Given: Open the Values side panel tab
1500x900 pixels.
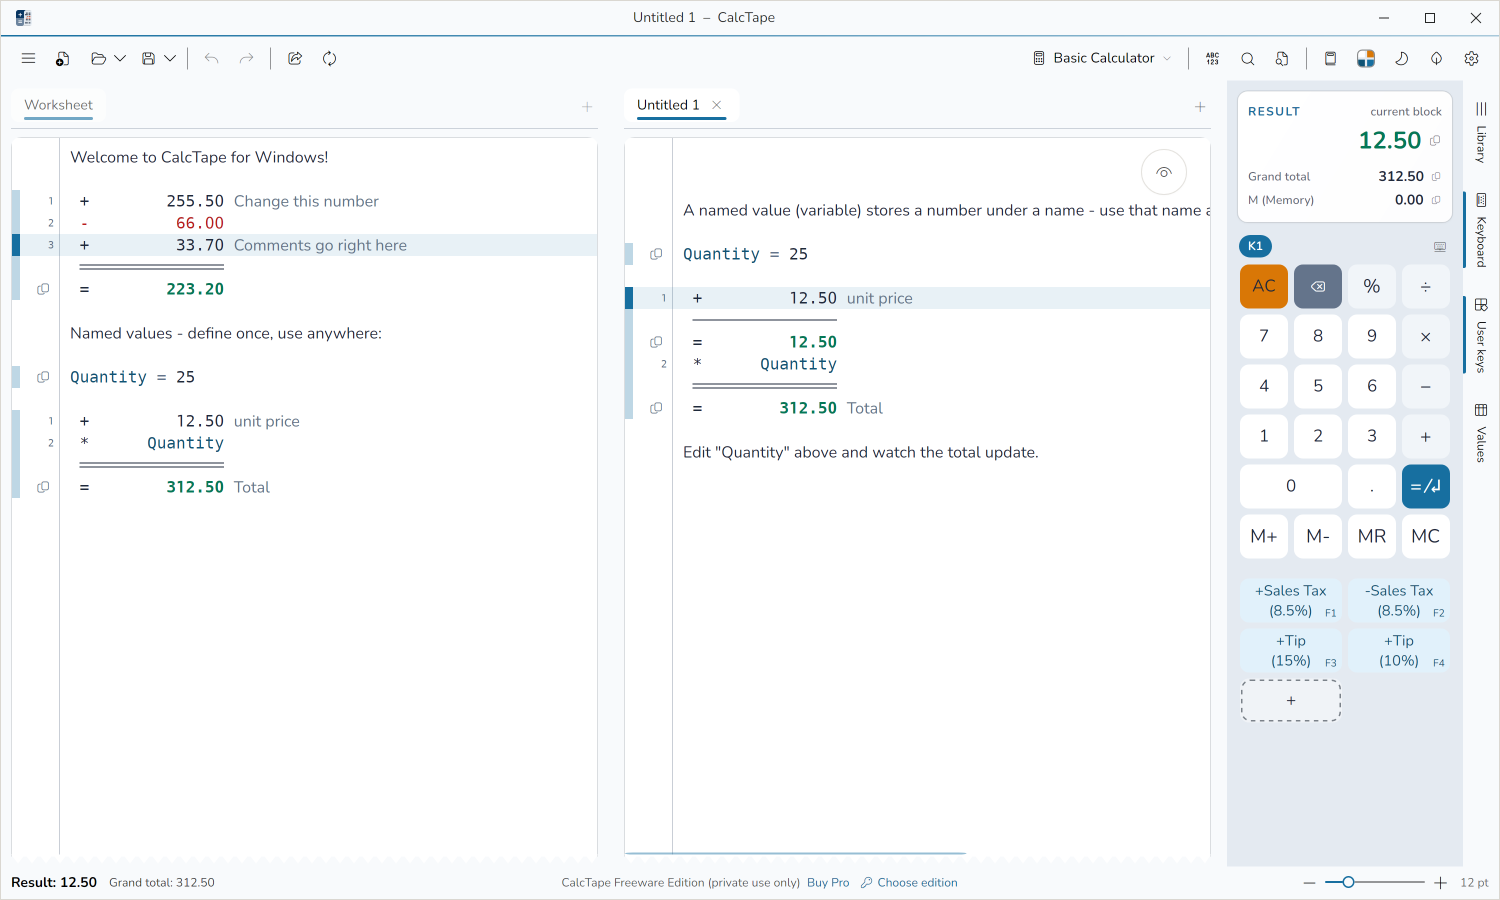Looking at the screenshot, I should [x=1481, y=432].
